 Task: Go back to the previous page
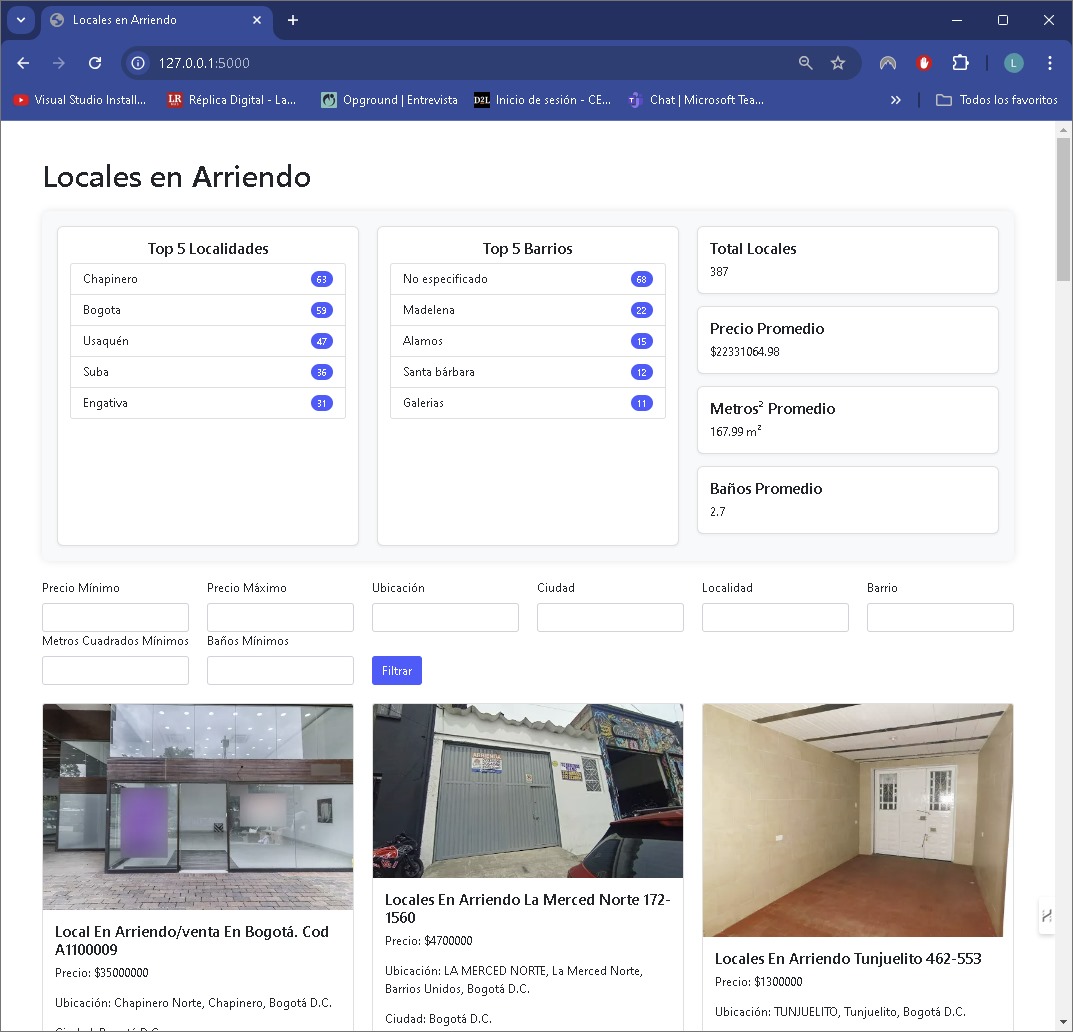point(23,63)
